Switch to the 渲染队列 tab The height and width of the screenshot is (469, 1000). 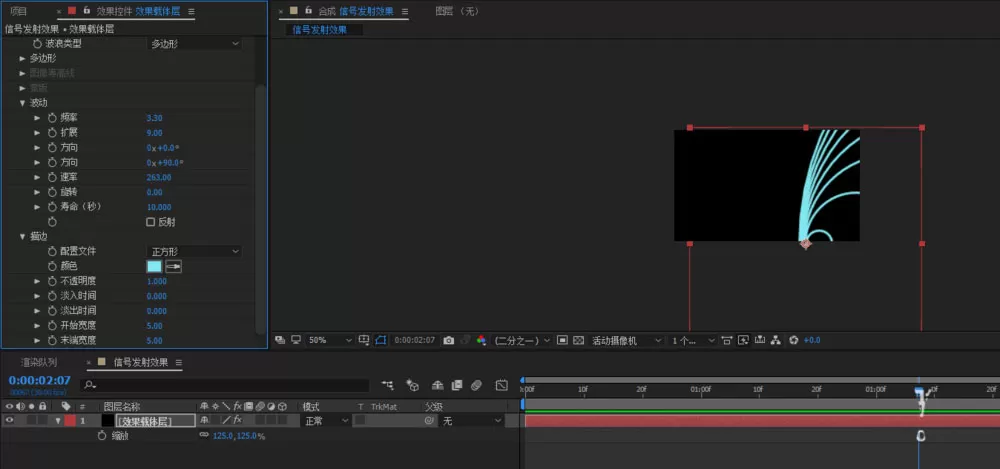[38, 362]
